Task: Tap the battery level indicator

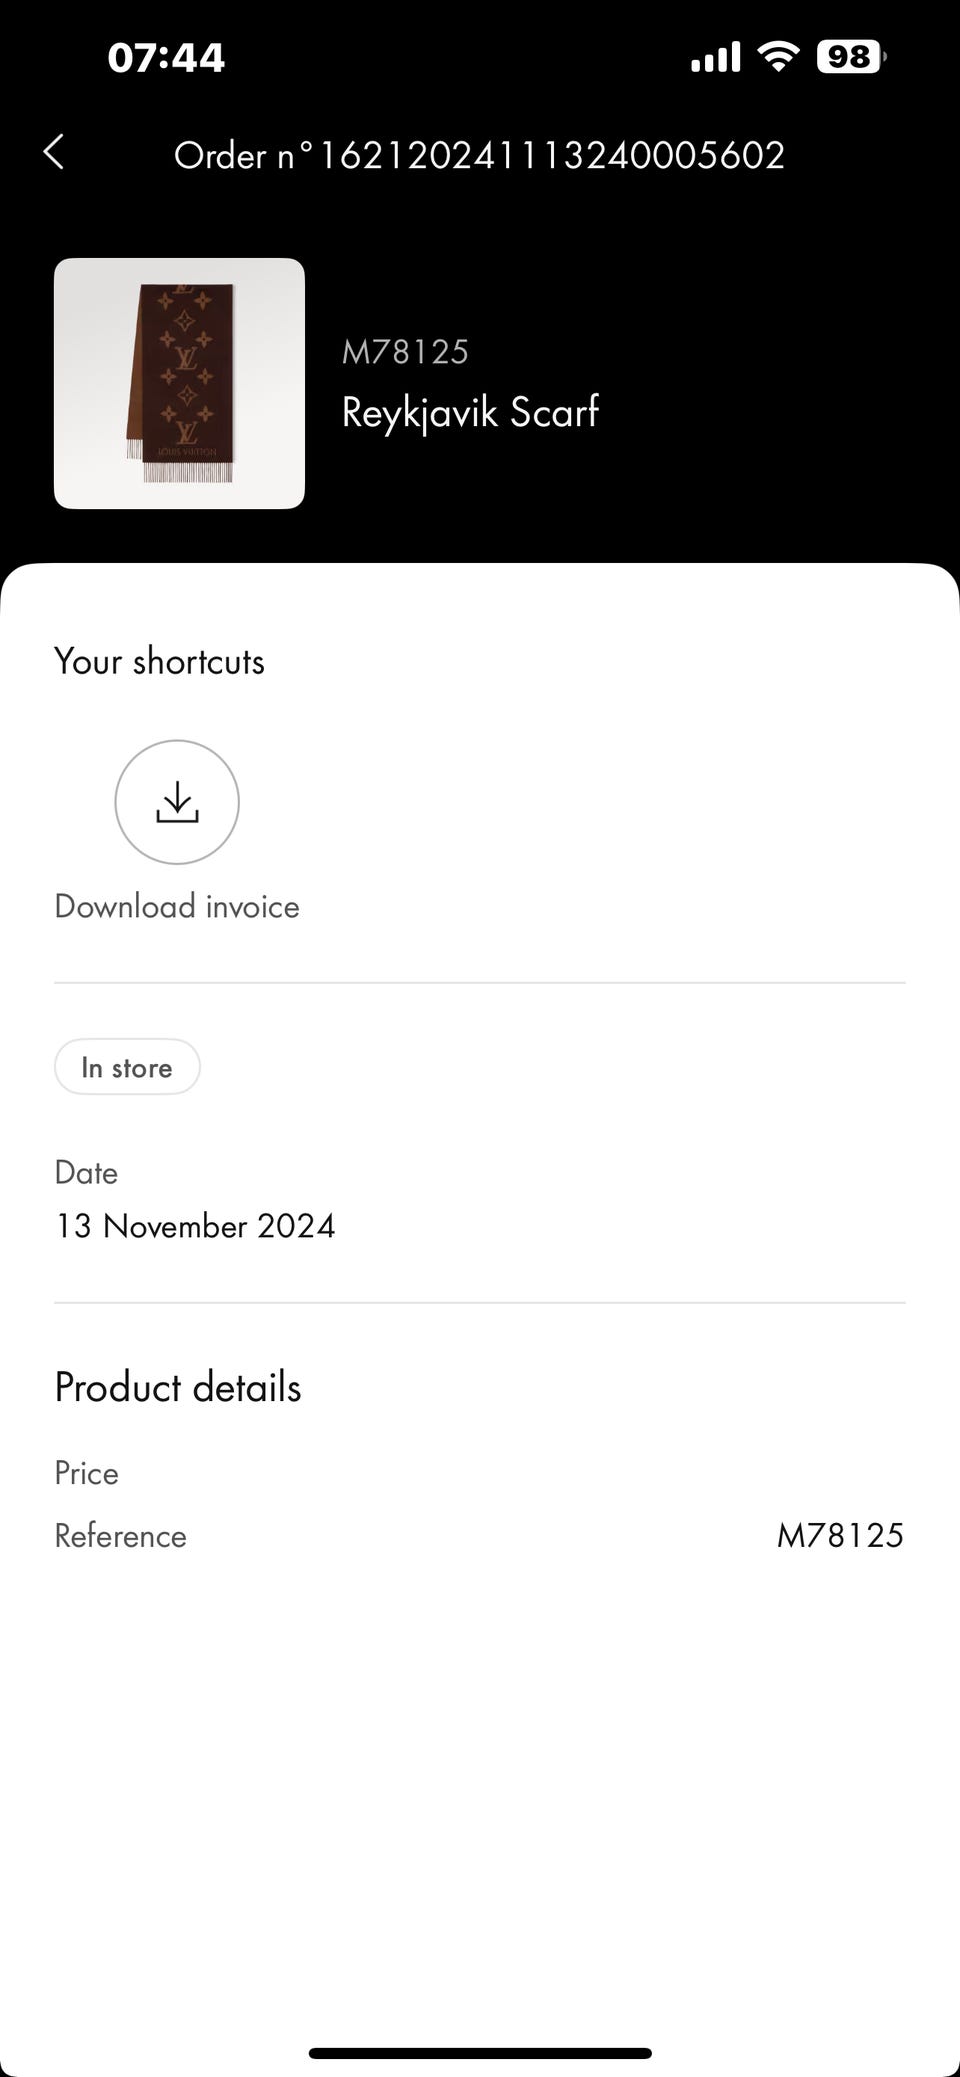Action: tap(851, 57)
